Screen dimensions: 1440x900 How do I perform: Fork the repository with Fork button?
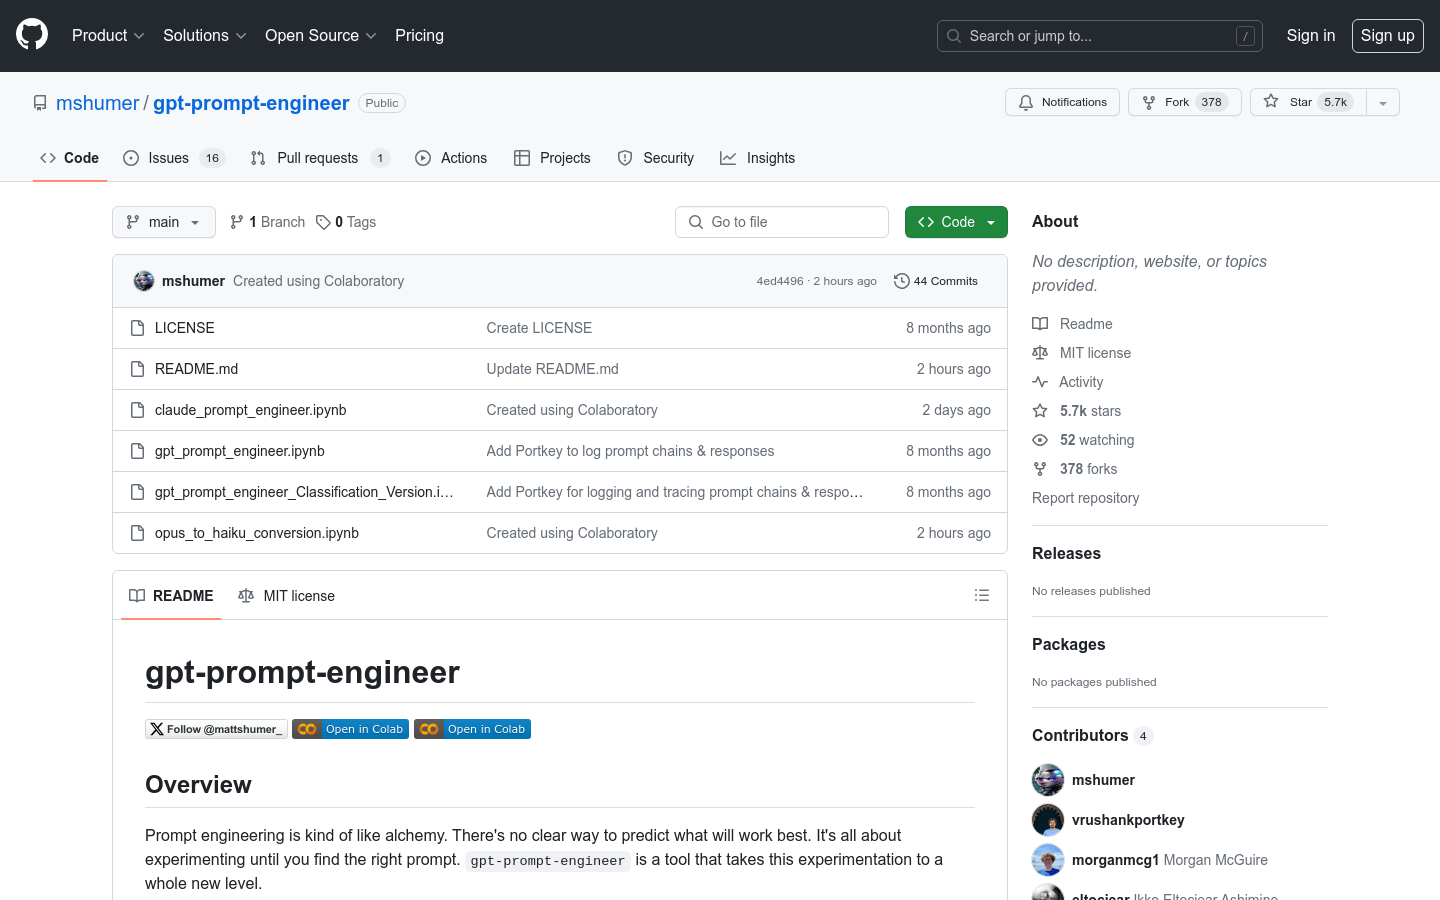coord(1184,102)
